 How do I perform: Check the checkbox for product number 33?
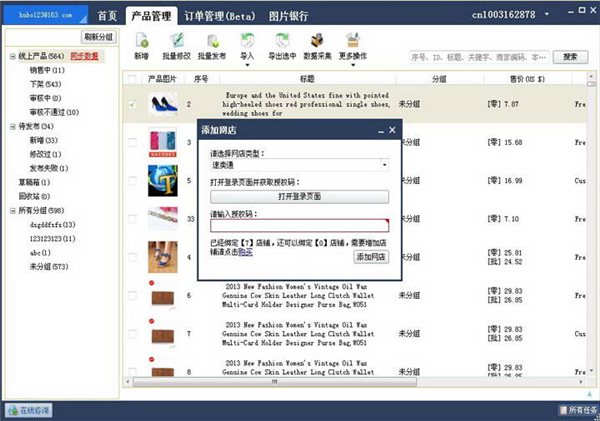click(132, 219)
